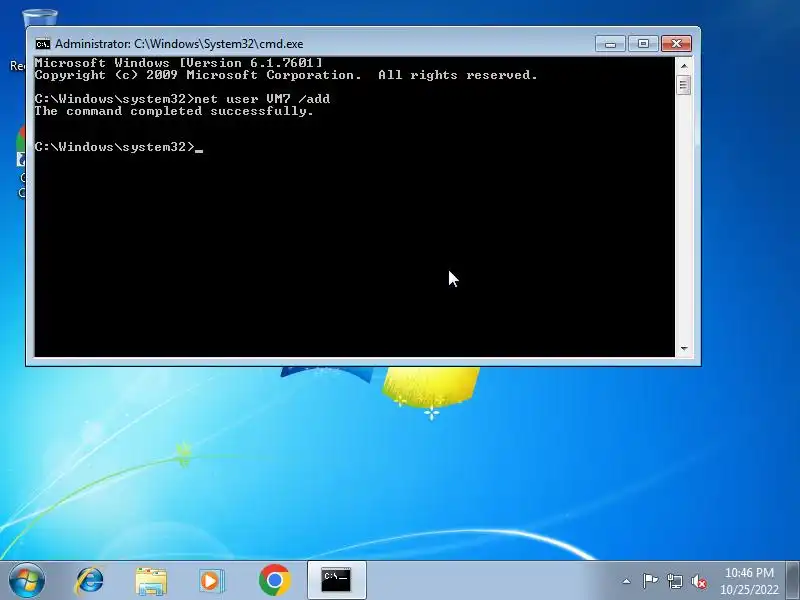Click the cmd scrollbar down arrow
Screen dimensions: 800x600
point(684,348)
